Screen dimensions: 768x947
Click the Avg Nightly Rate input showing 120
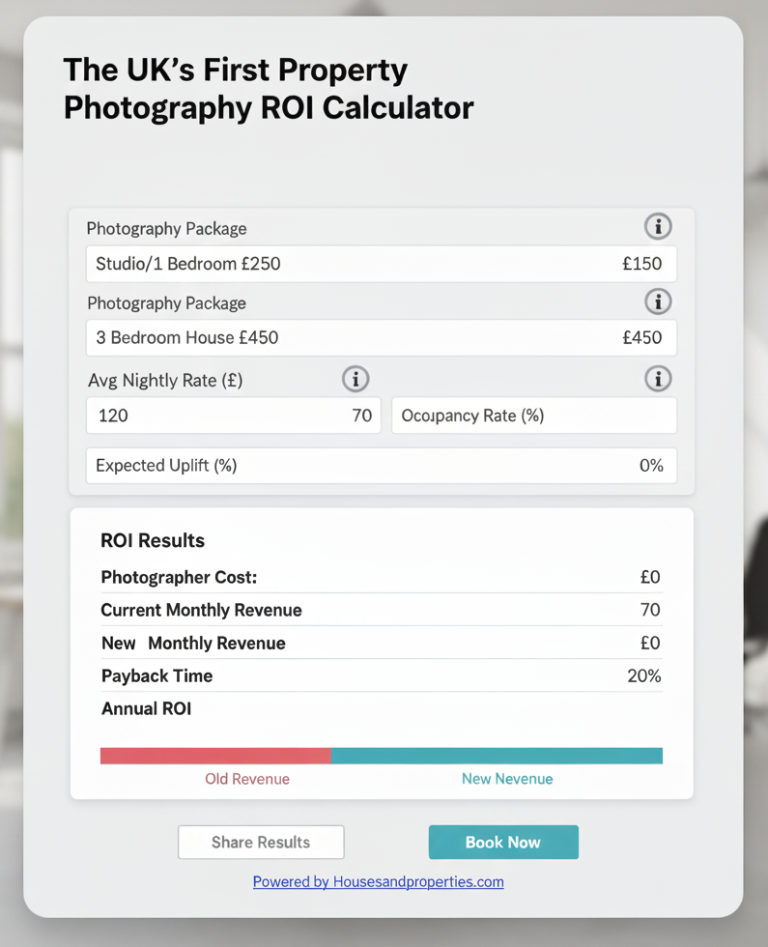(x=233, y=415)
